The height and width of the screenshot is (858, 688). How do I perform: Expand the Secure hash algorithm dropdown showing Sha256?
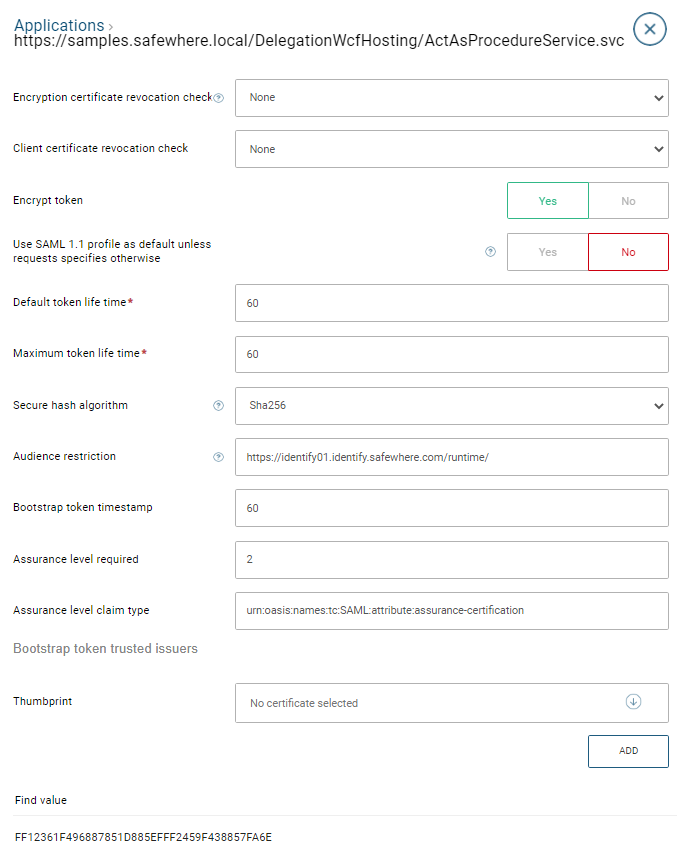[450, 406]
